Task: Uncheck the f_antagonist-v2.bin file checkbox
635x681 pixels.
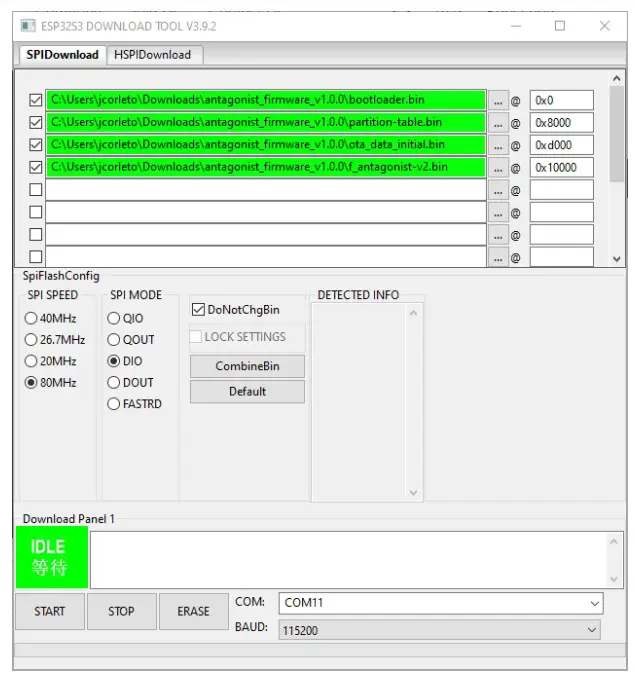Action: point(36,167)
